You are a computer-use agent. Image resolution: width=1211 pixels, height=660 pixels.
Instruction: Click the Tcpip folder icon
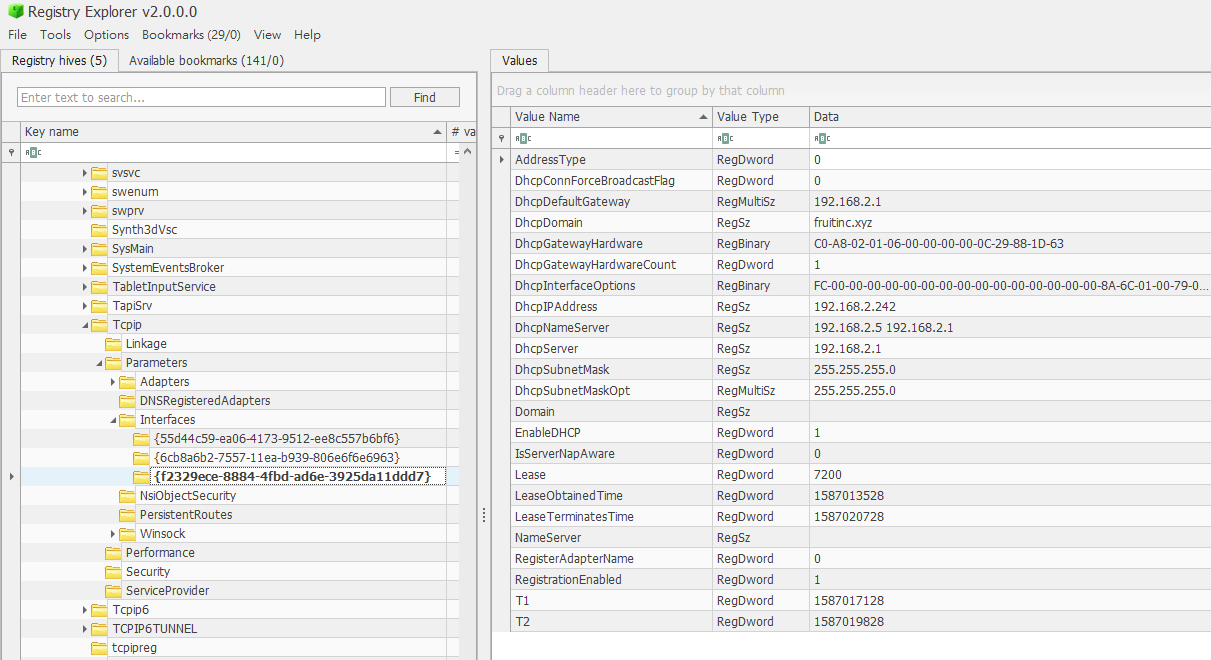[x=99, y=325]
